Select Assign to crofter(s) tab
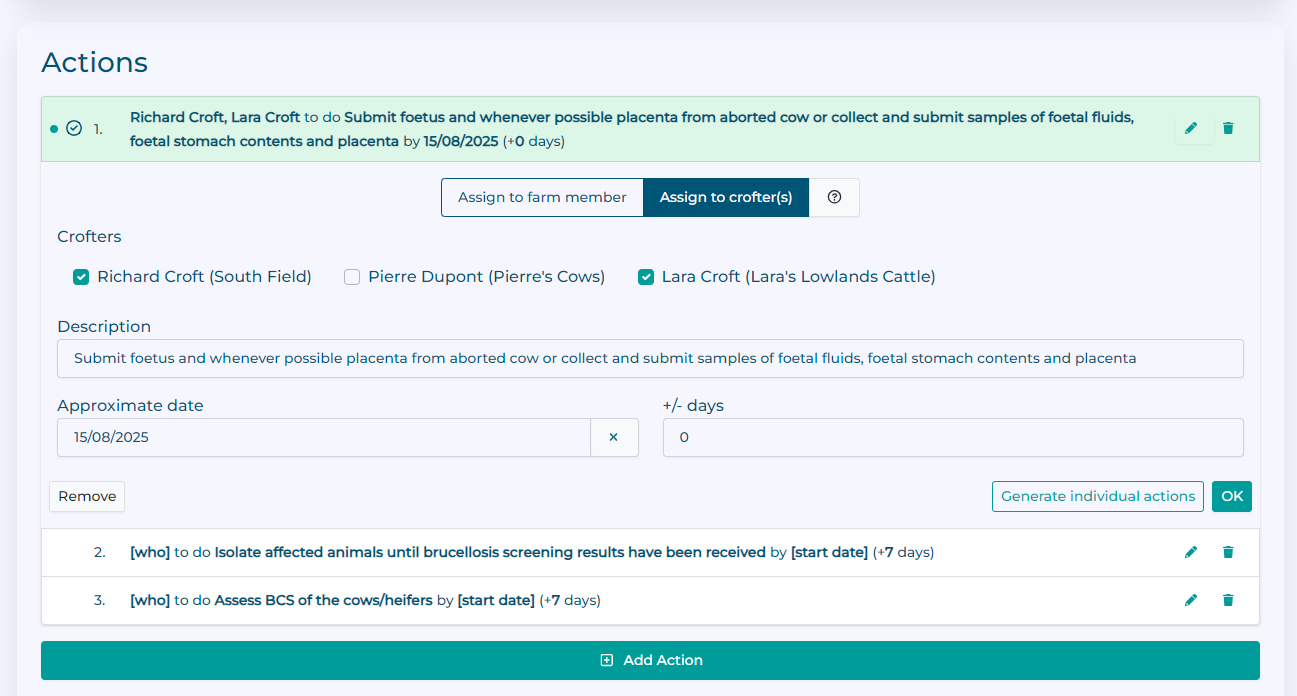This screenshot has height=696, width=1297. pos(725,197)
